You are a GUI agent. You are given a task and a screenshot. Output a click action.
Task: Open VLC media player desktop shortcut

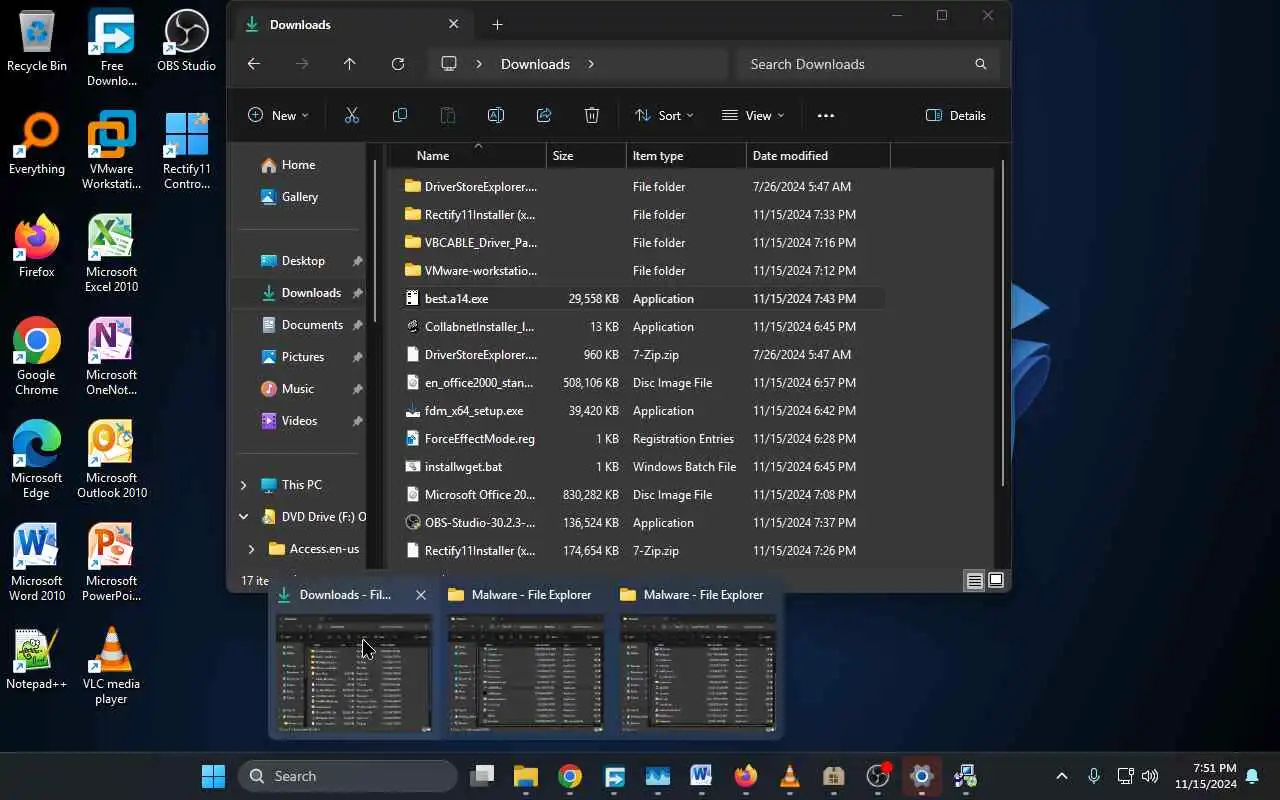(111, 665)
